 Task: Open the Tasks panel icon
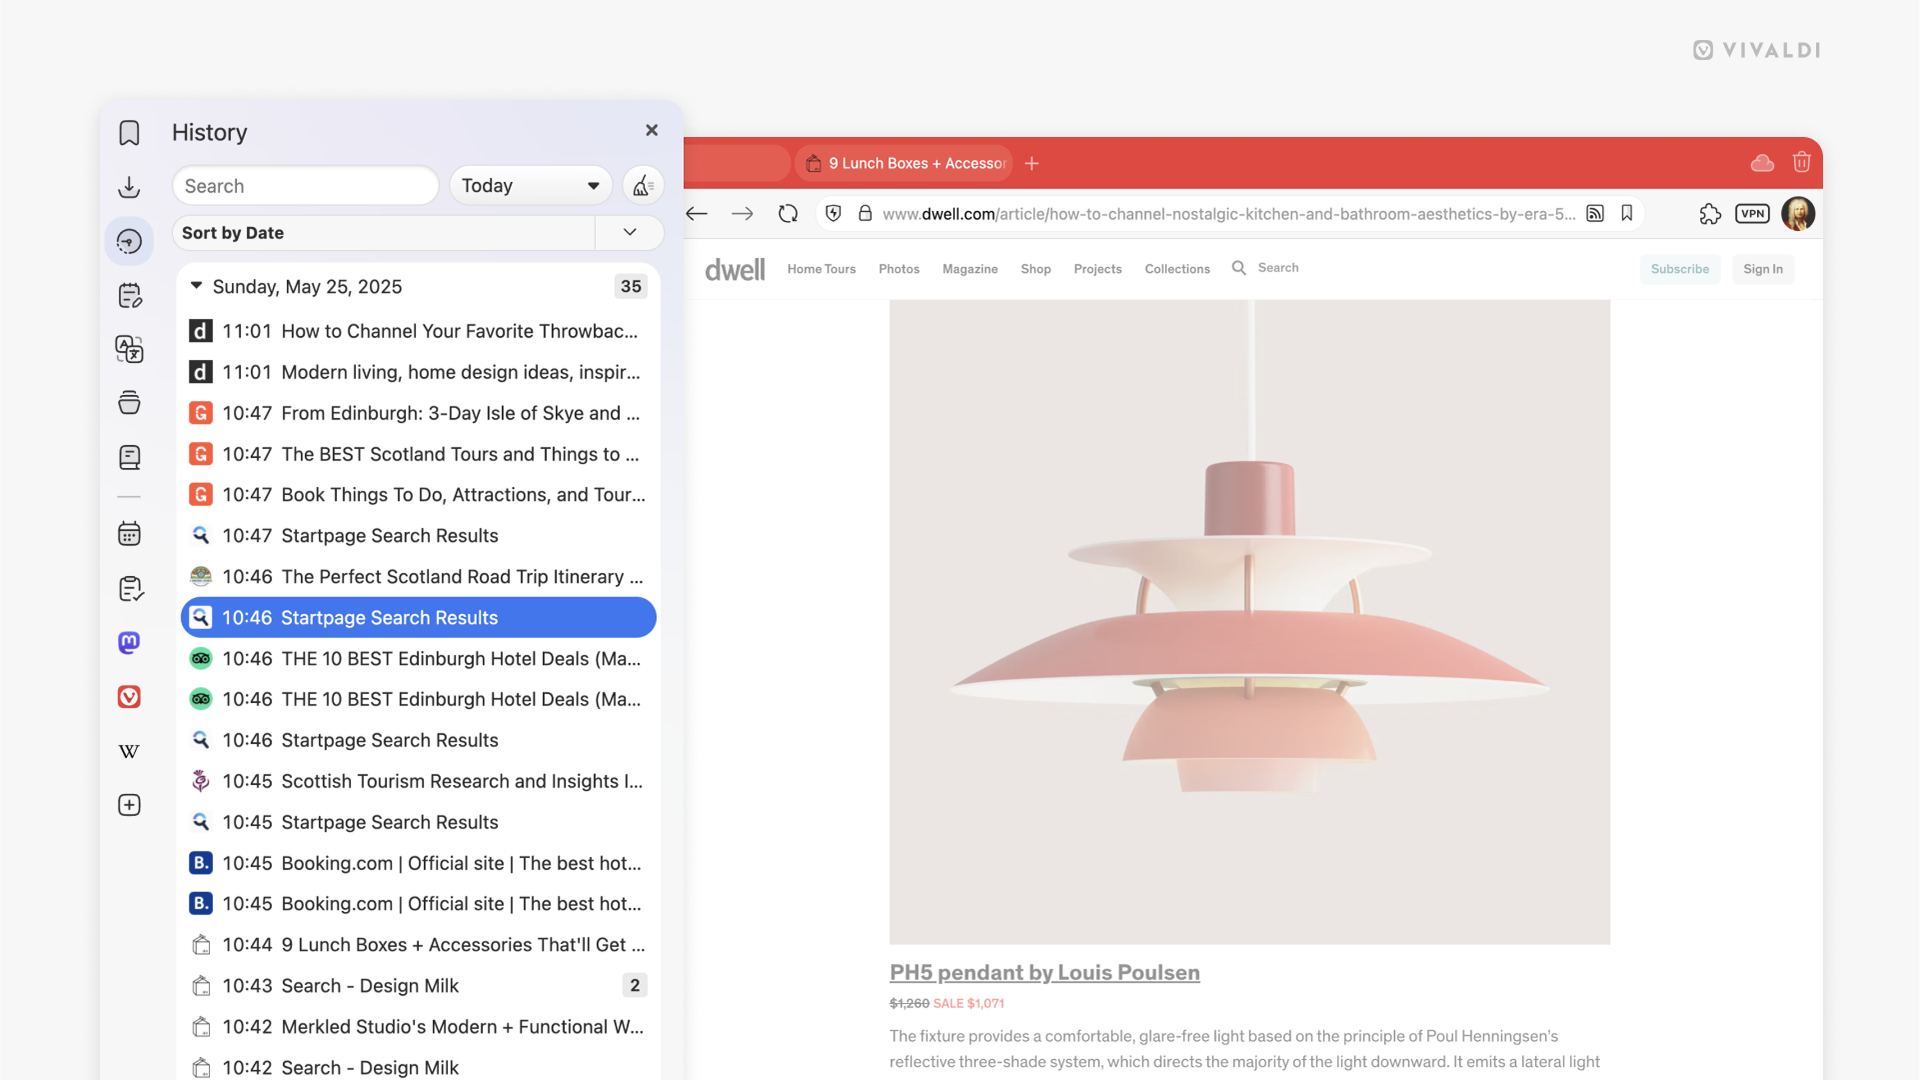pyautogui.click(x=129, y=588)
